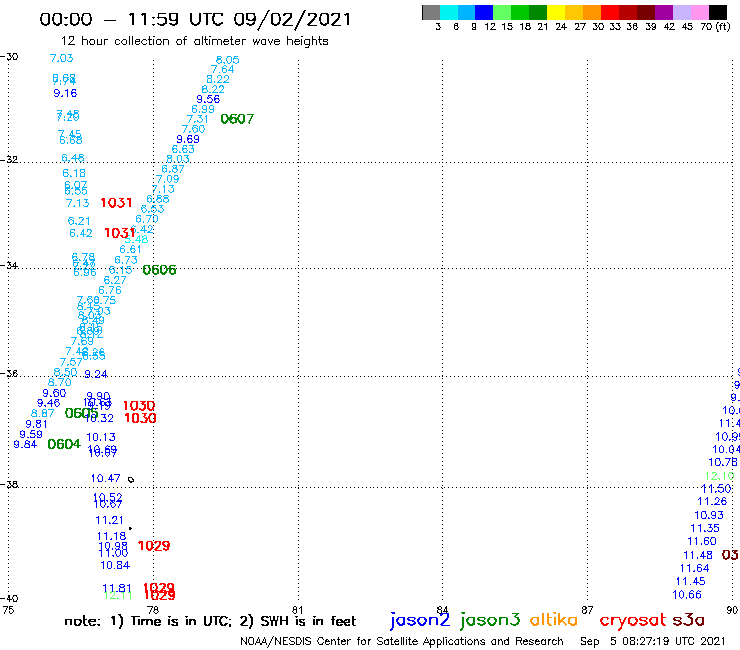Screen dimensions: 740x650
Task: Pick the yellow legend color swatch
Action: coord(556,12)
